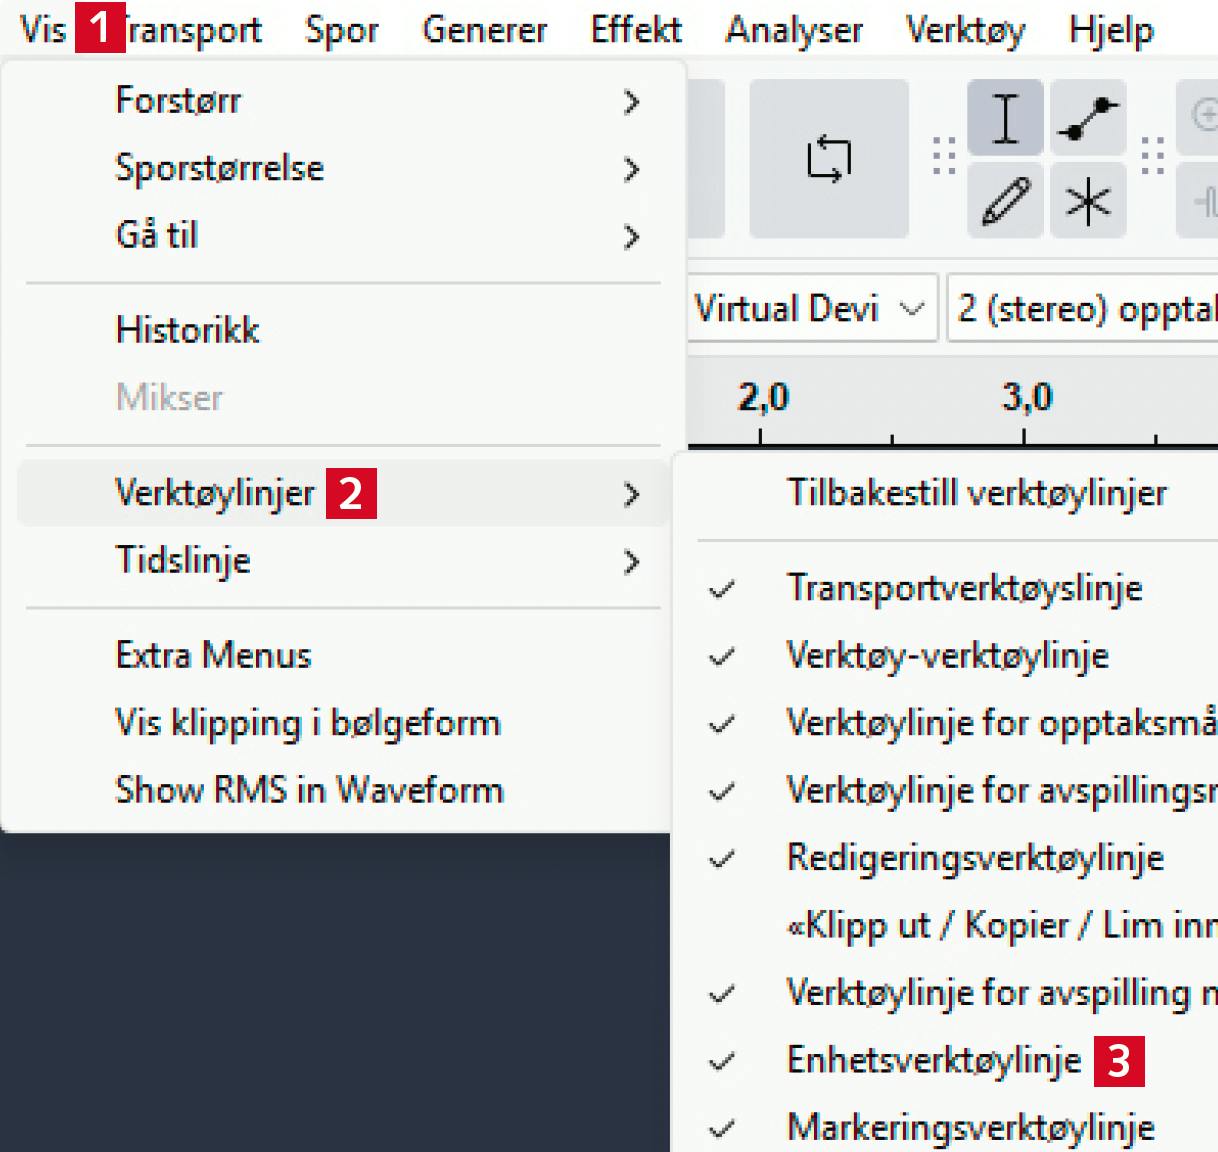The height and width of the screenshot is (1152, 1218).
Task: Toggle Verktøy-verktøylinje off
Action: point(947,656)
